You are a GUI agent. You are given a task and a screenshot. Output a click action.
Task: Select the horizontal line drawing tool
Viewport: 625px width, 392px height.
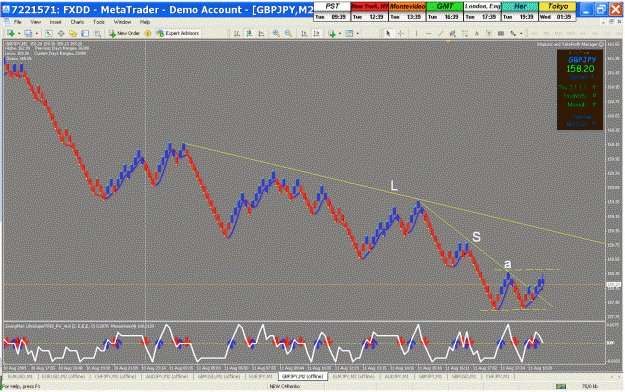pos(428,34)
